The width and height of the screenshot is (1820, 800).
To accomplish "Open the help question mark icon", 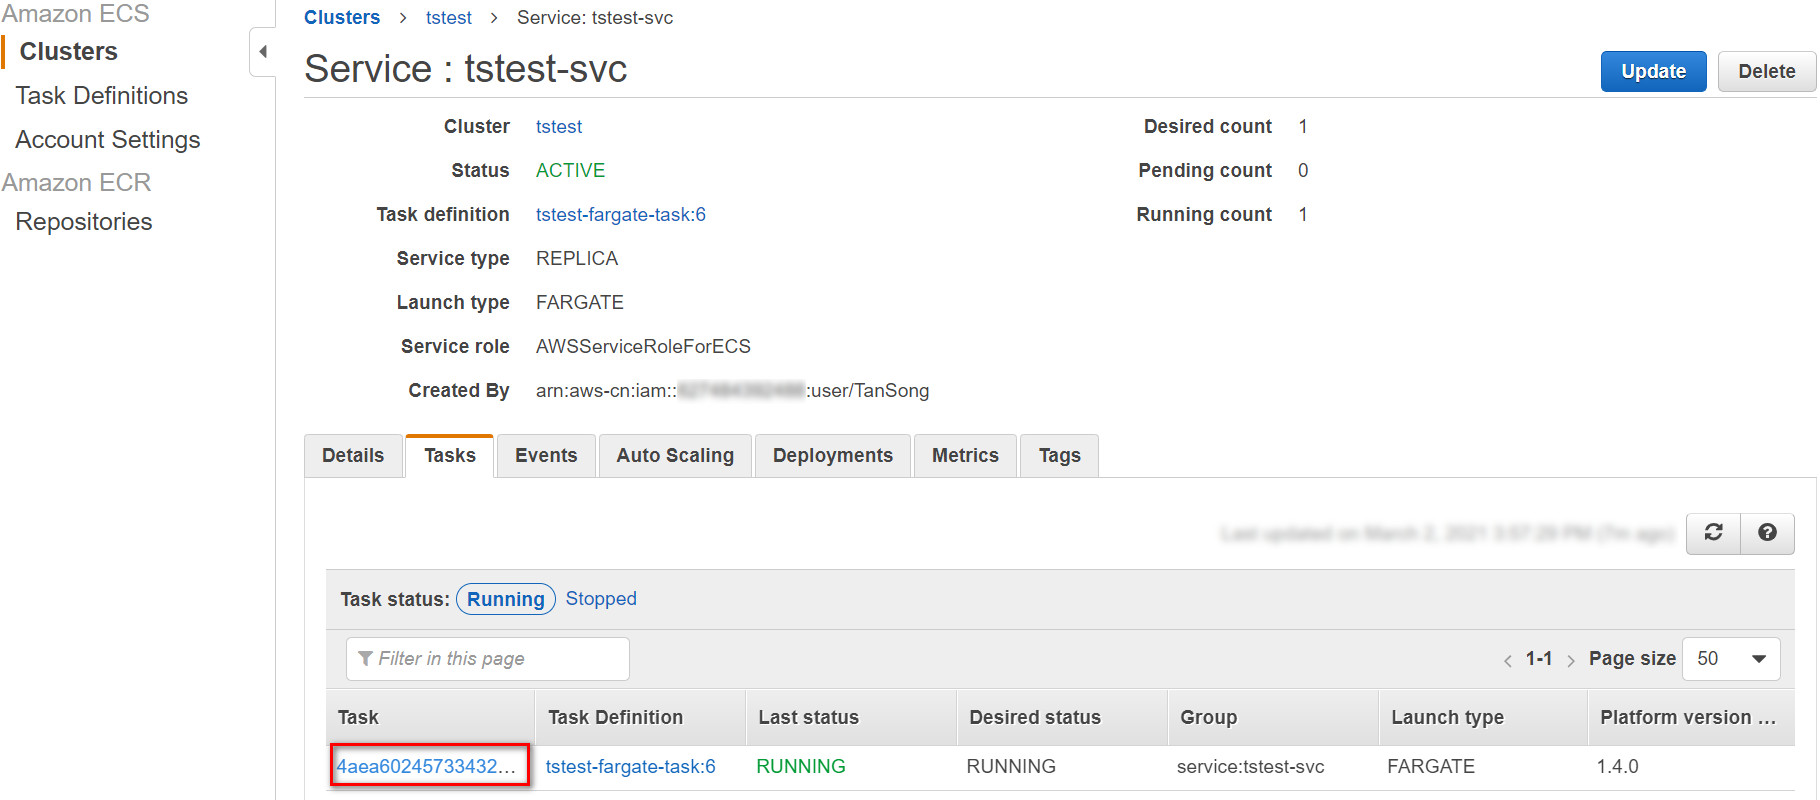I will tap(1767, 533).
